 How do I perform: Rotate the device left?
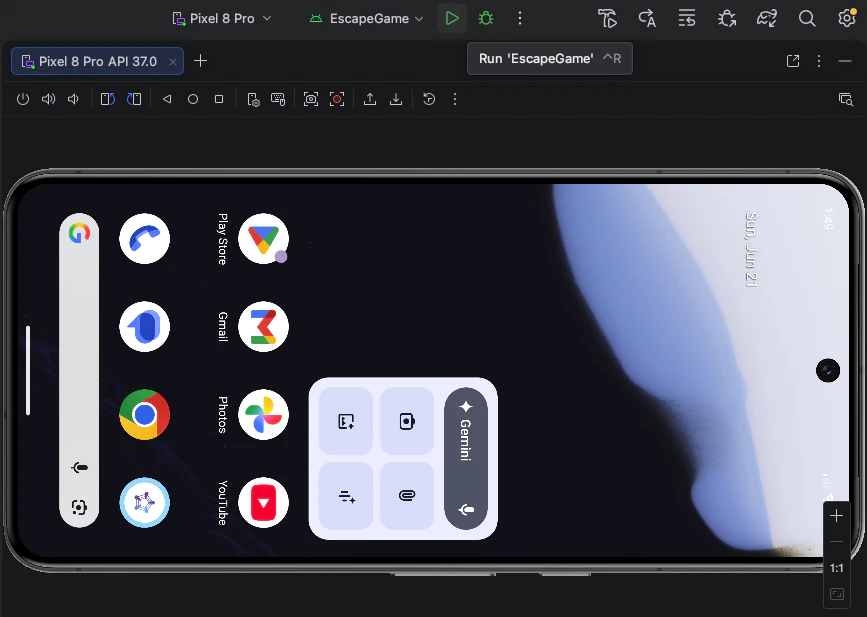[108, 99]
